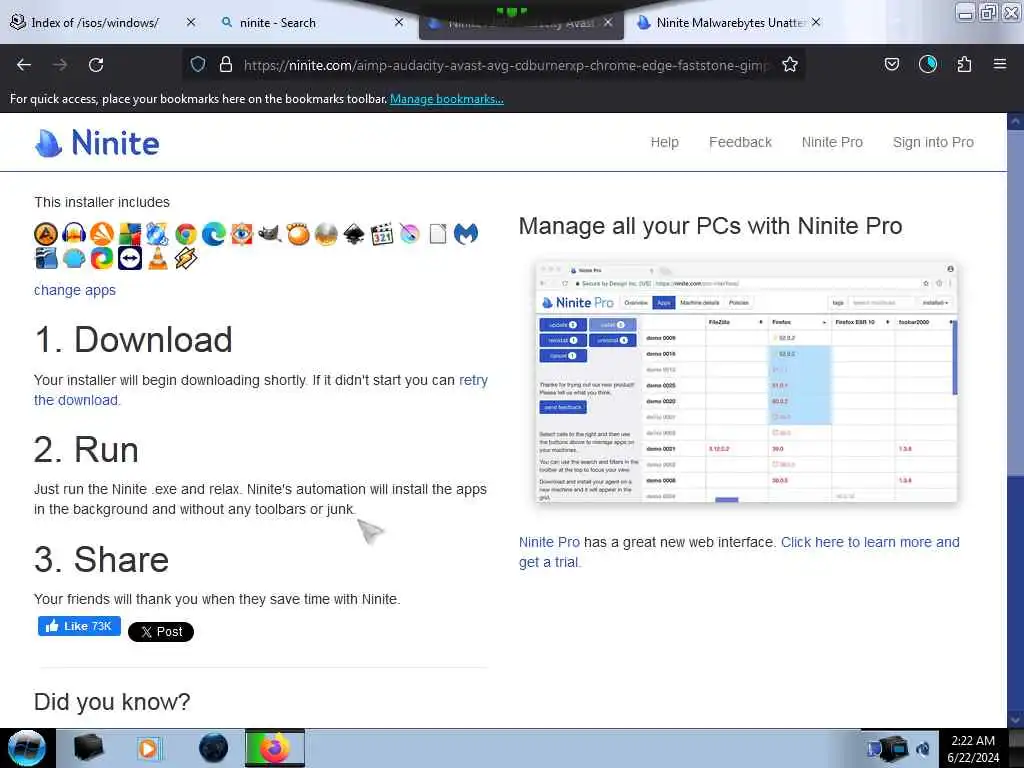The width and height of the screenshot is (1024, 768).
Task: Open Ninite Pro from header
Action: pyautogui.click(x=832, y=142)
